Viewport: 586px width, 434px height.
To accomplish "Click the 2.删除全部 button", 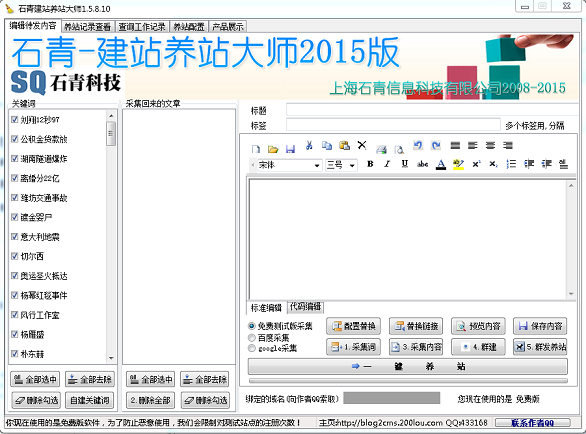I will (151, 400).
